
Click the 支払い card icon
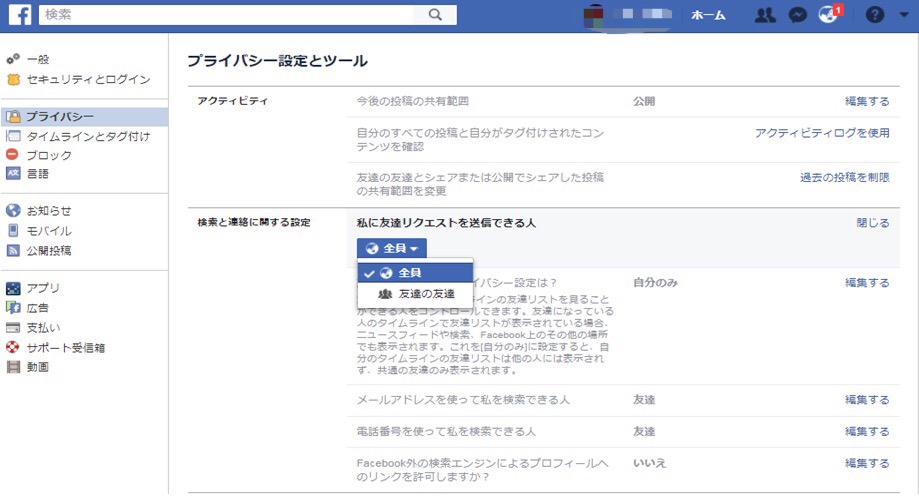[13, 327]
